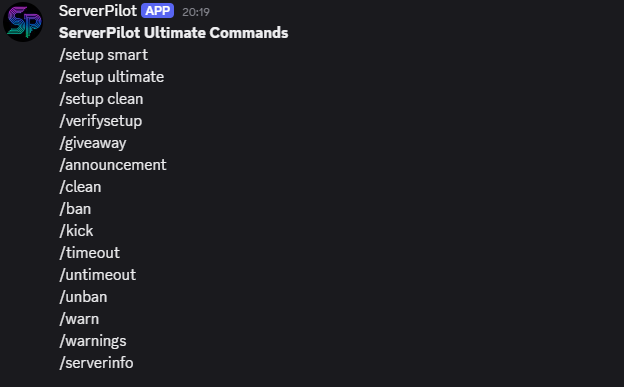Click the /ban command text
Screen dimensions: 624x387
coord(75,209)
